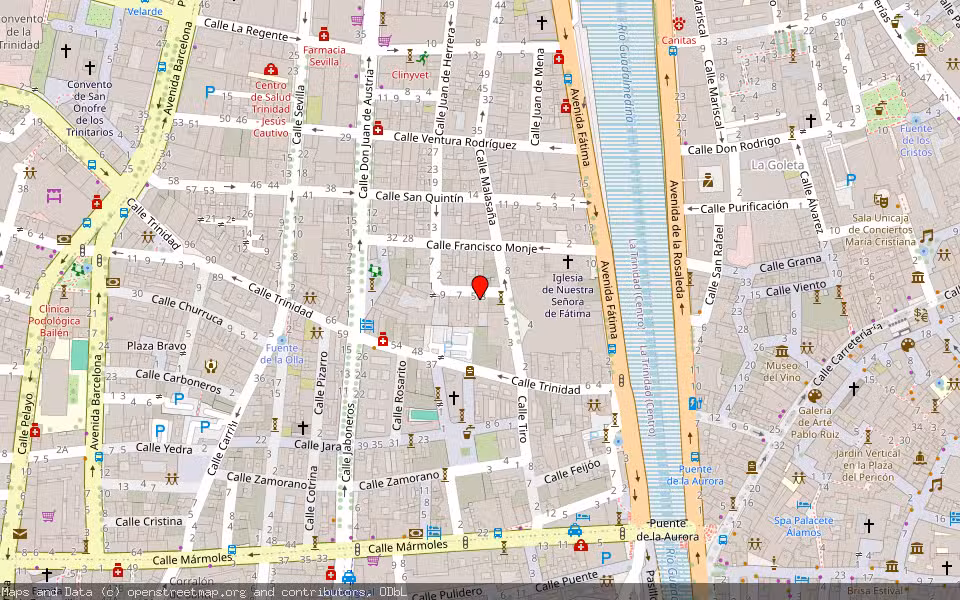Click the Avenida de la Rosaleda label
960x600 pixels.
pyautogui.click(x=677, y=239)
